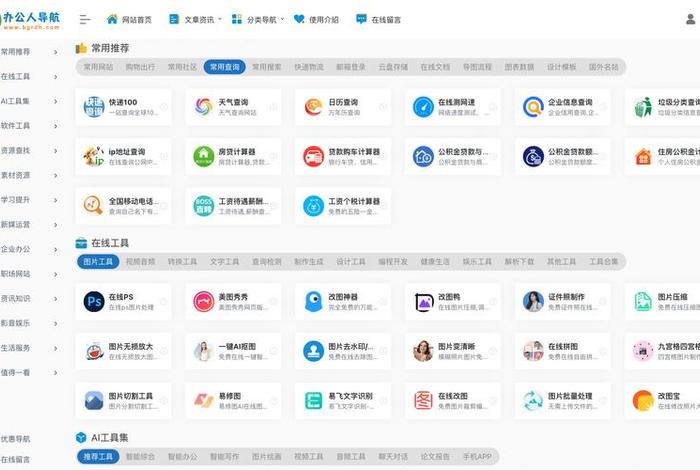Click the 工资个税计算器 icon
Image resolution: width=700 pixels, height=470 pixels.
[314, 206]
